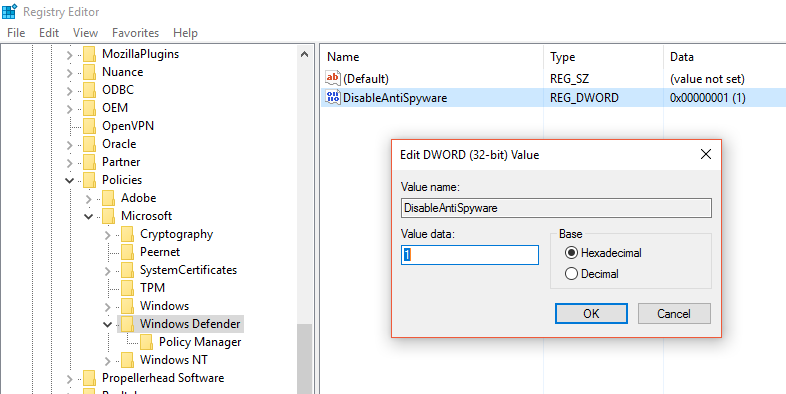Select the Propellerhead Software tree label
Image resolution: width=786 pixels, height=394 pixels.
(x=163, y=378)
